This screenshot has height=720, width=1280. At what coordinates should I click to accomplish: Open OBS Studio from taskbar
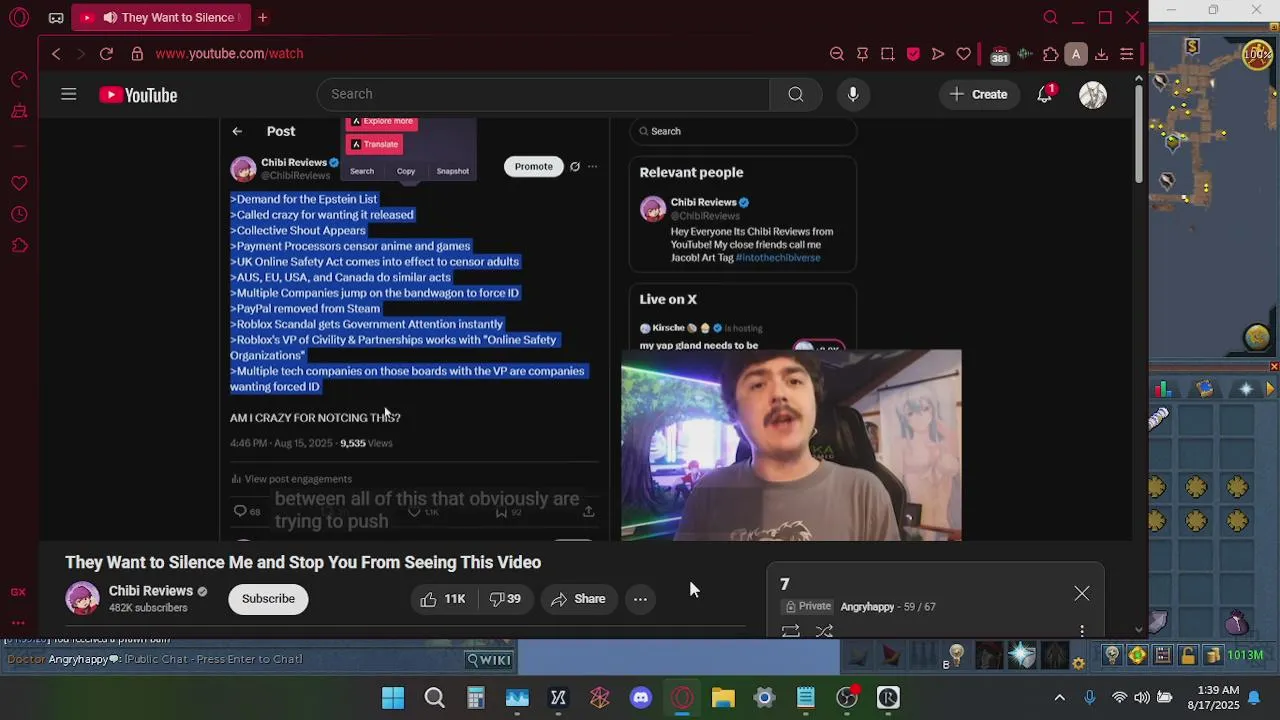(x=847, y=698)
